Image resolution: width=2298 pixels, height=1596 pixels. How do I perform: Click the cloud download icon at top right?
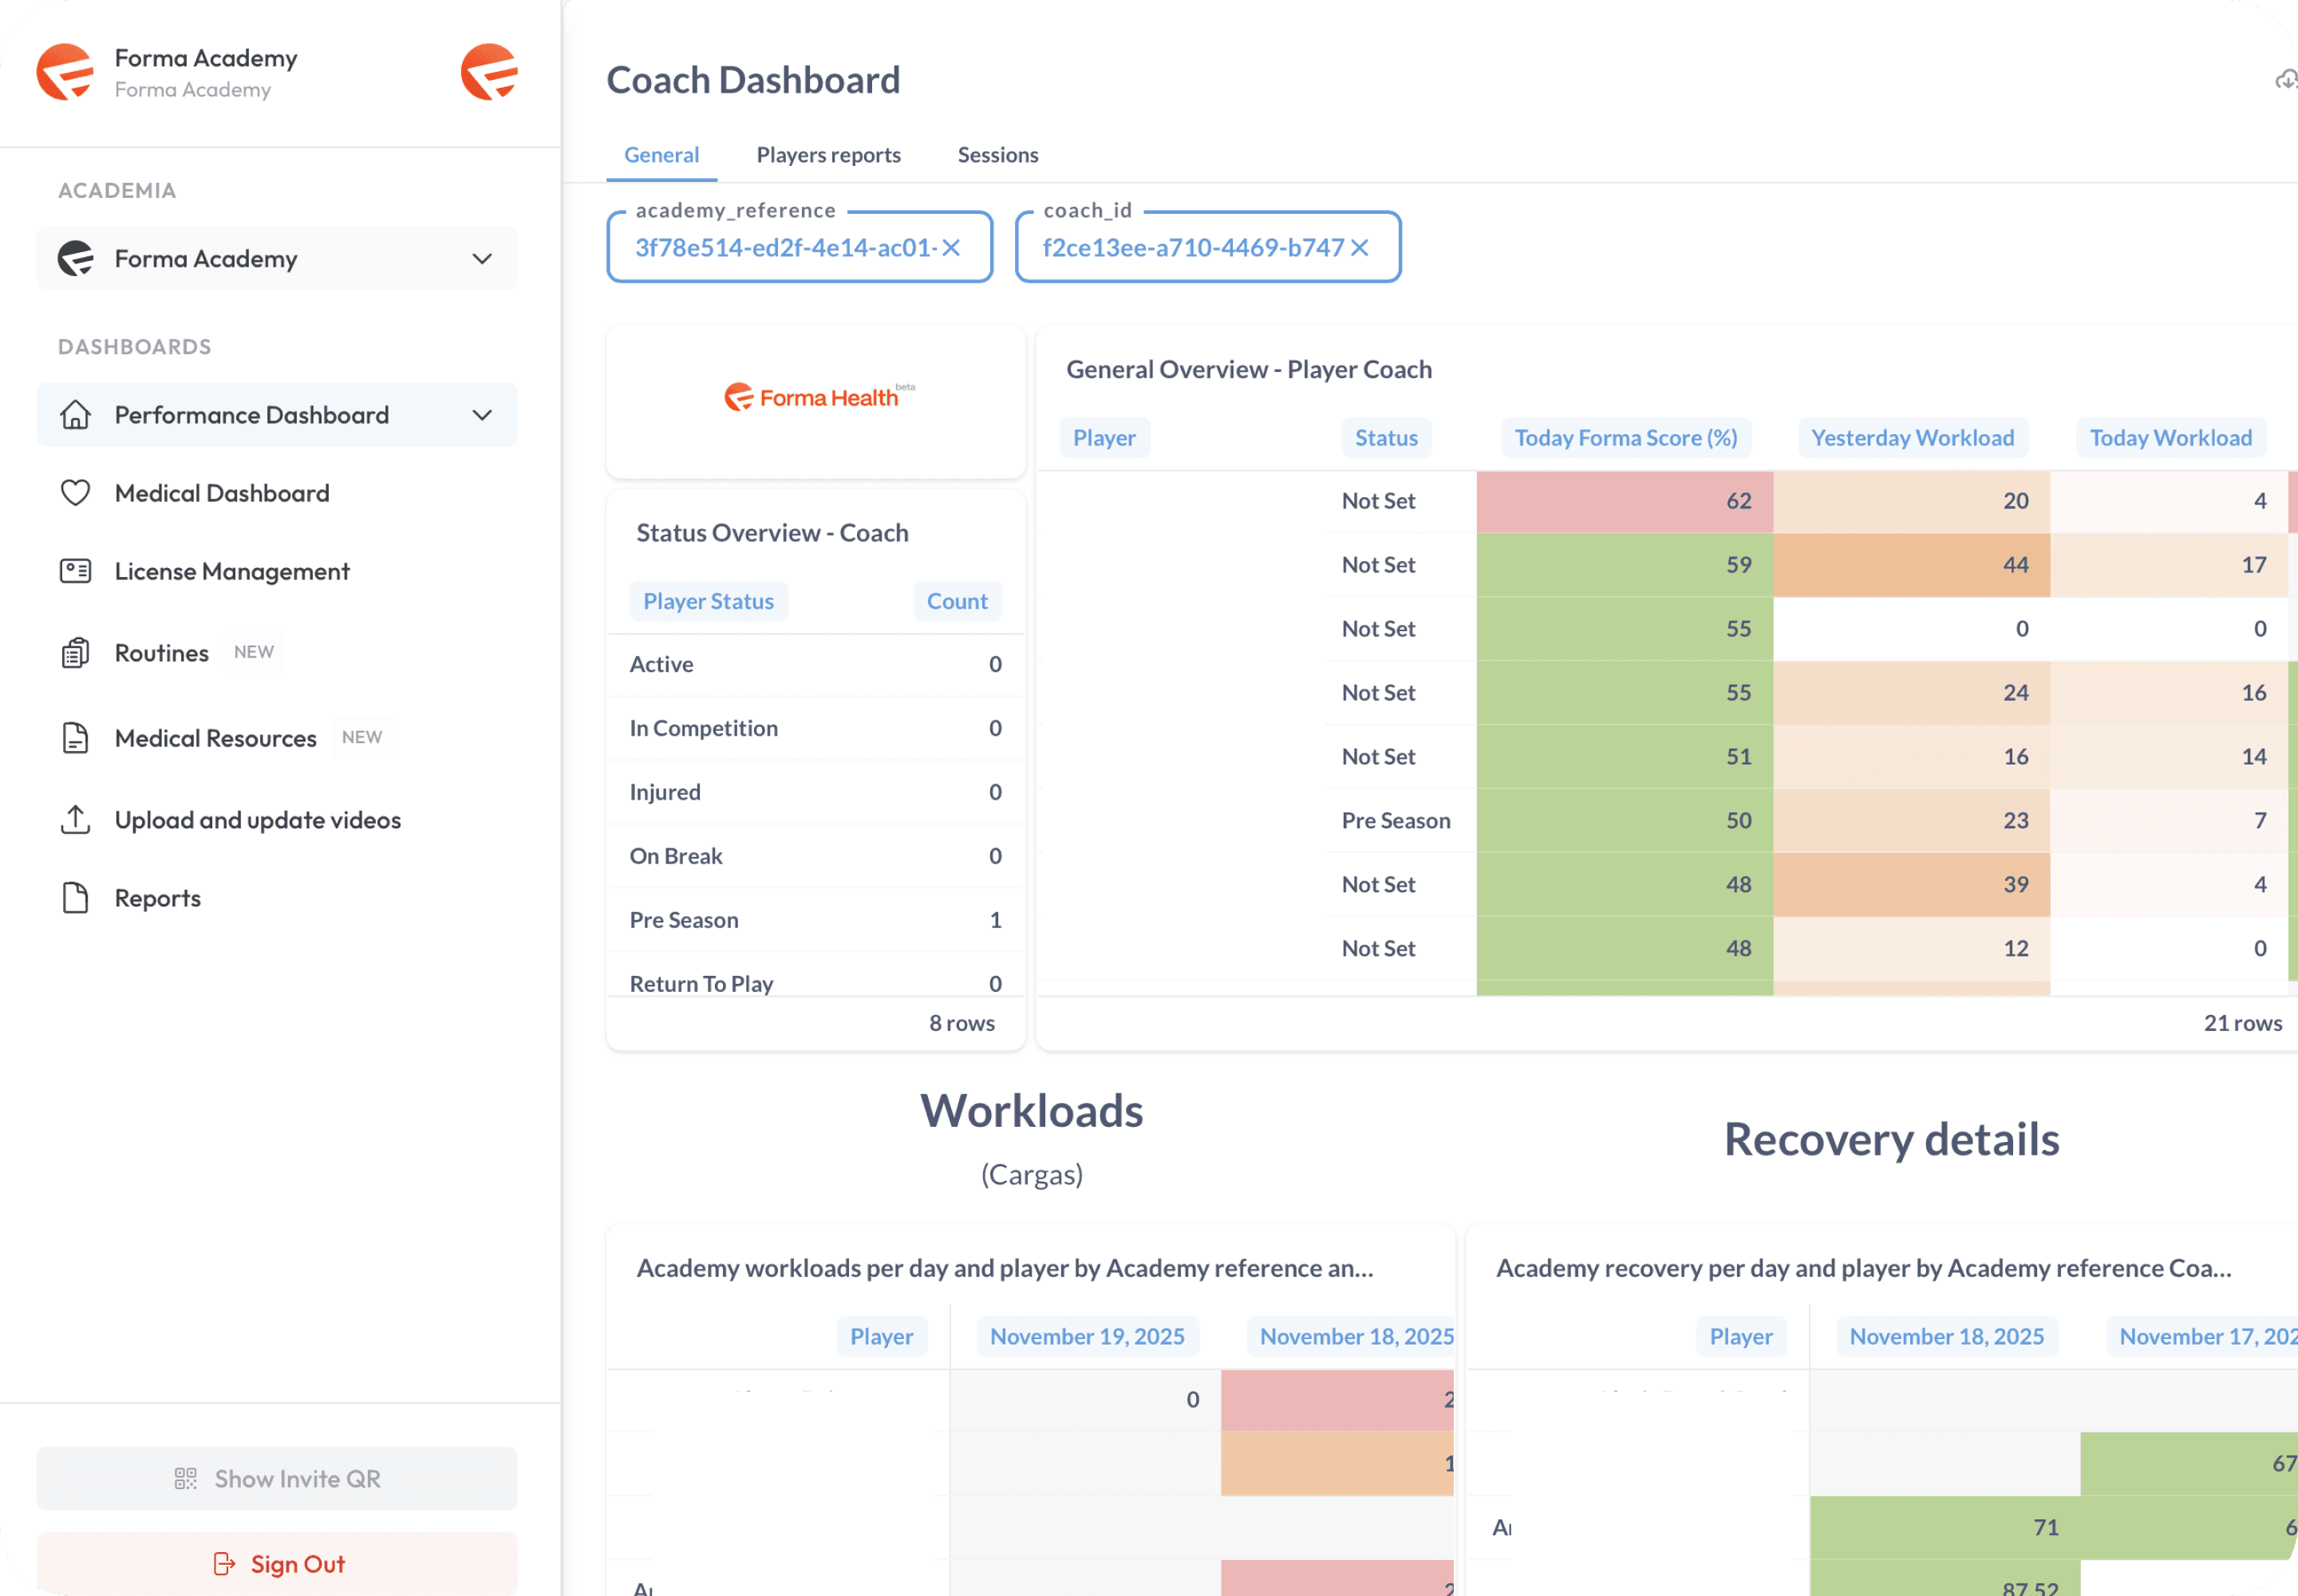[2286, 80]
